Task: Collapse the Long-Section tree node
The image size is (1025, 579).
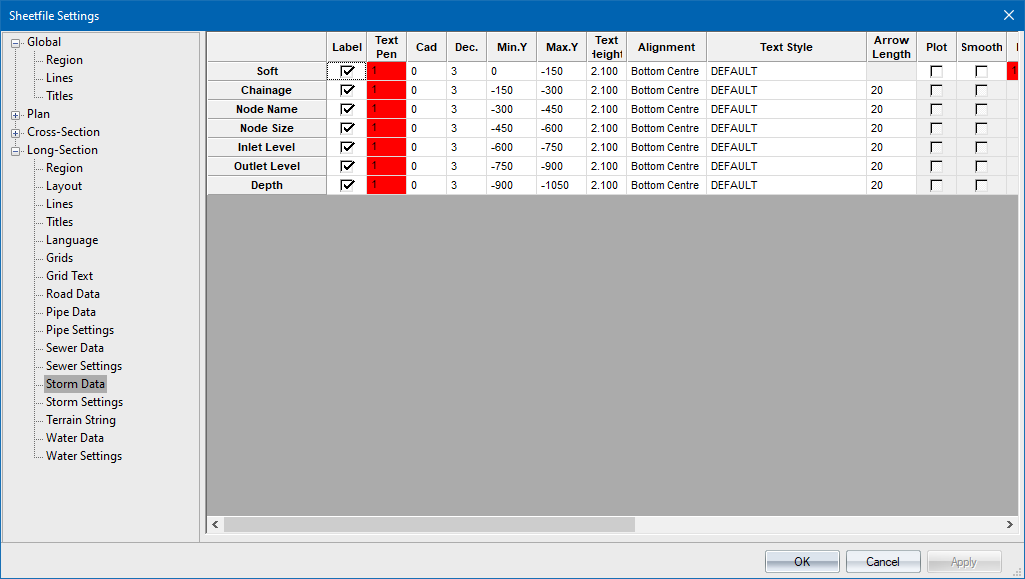Action: [16, 151]
